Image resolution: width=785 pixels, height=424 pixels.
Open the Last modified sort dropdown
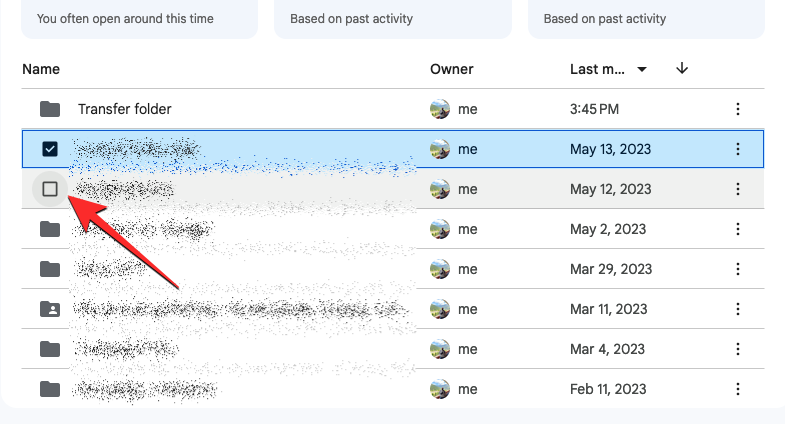coord(642,69)
